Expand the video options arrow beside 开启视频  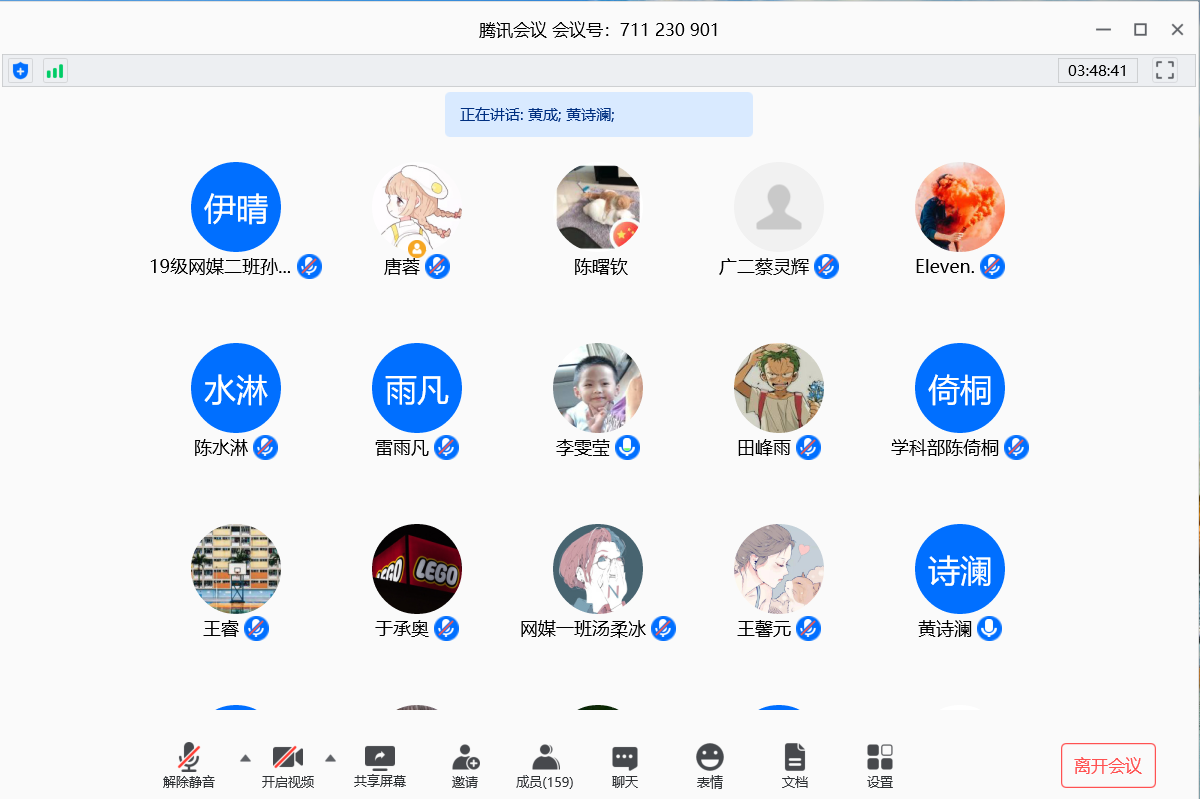331,757
